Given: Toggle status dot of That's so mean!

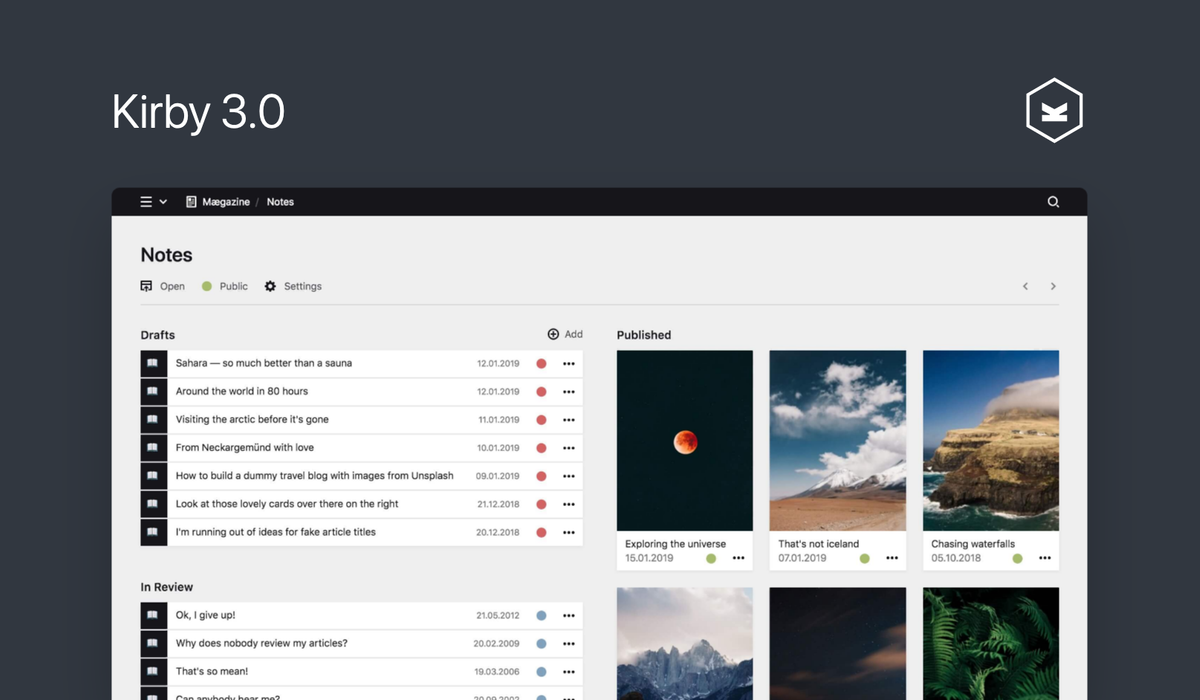Looking at the screenshot, I should tap(541, 671).
